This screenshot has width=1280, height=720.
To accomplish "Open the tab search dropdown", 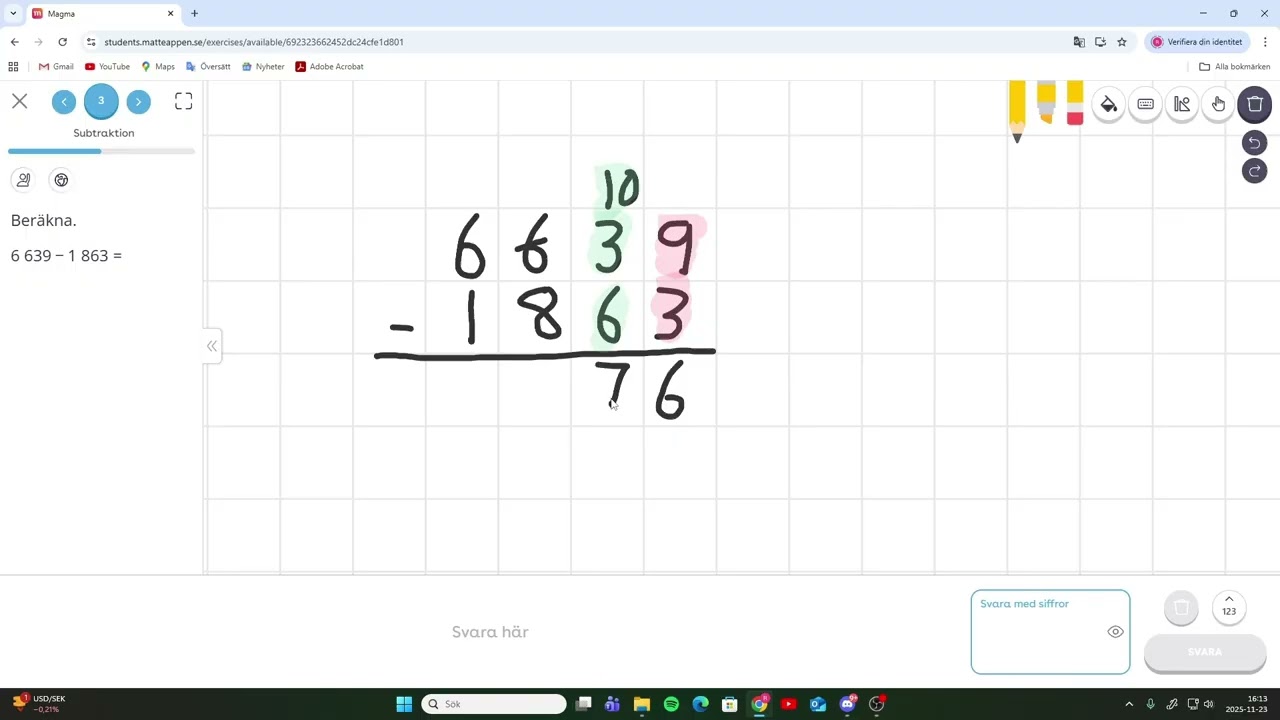I will tap(13, 14).
